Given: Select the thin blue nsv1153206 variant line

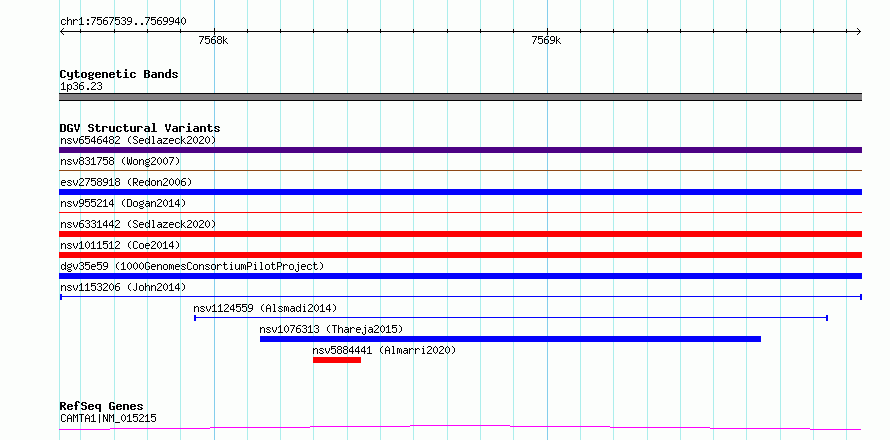Looking at the screenshot, I should click(460, 297).
